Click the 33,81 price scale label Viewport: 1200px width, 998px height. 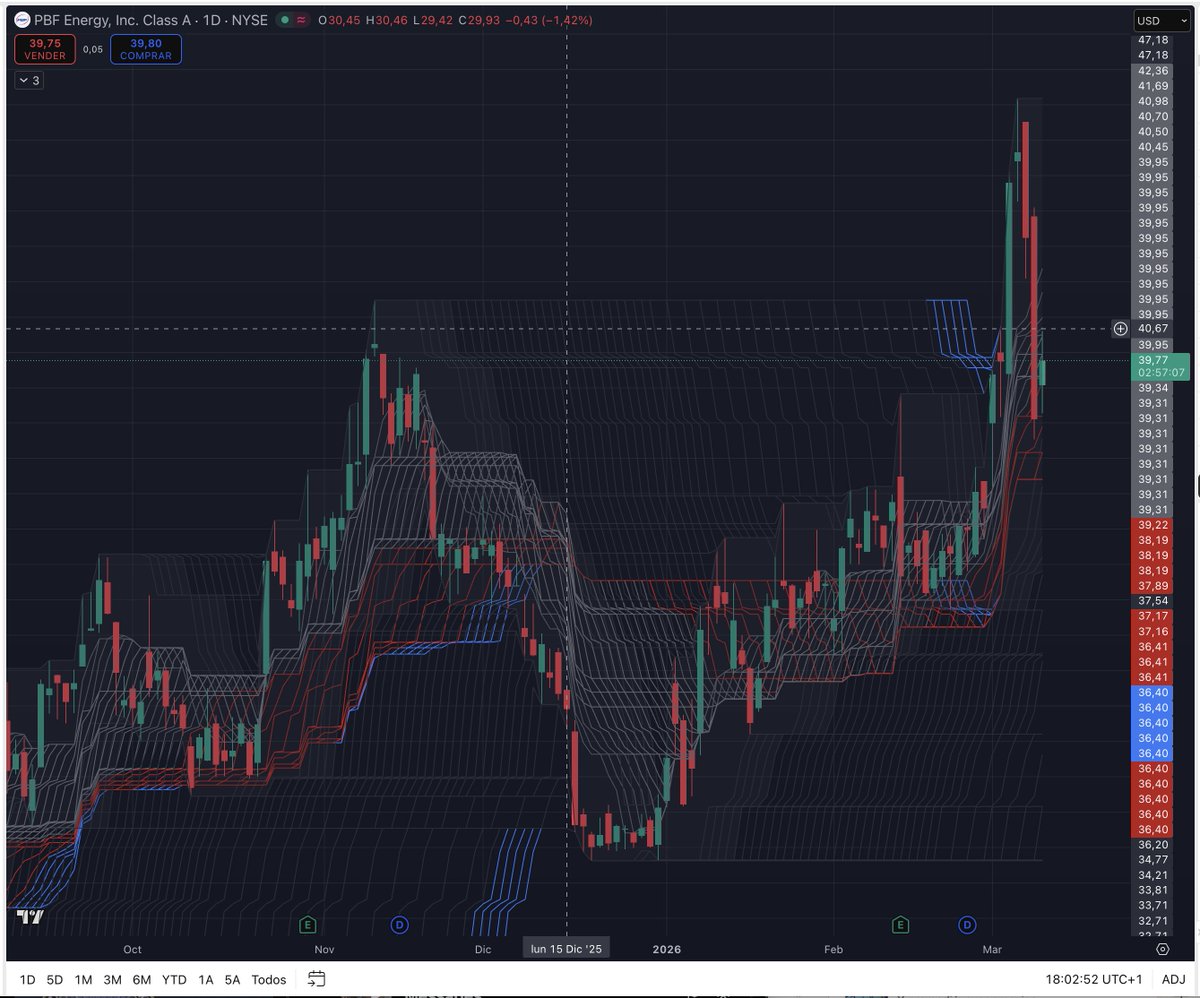click(1153, 890)
